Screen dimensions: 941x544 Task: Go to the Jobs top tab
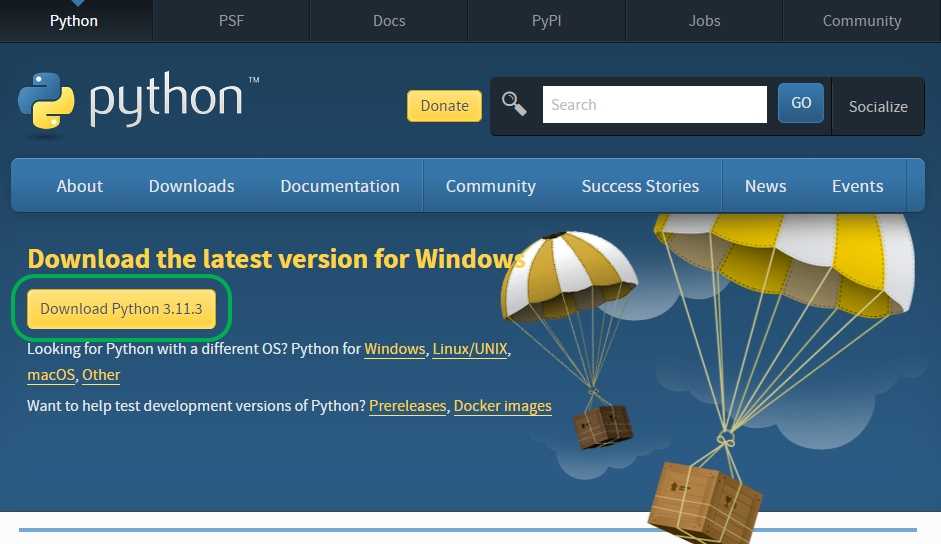point(704,20)
